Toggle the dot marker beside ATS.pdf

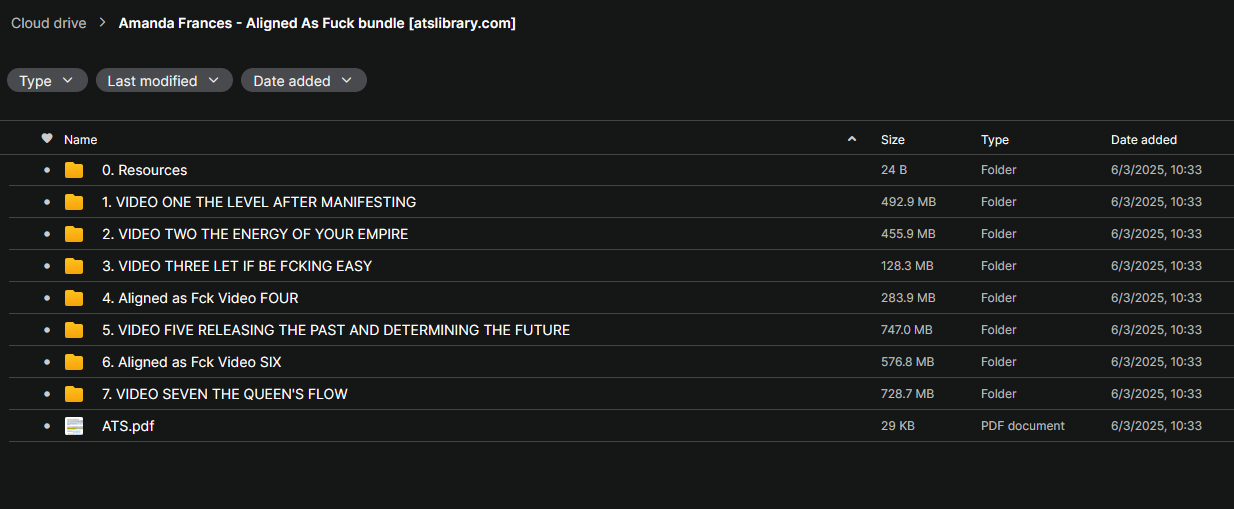coord(47,426)
